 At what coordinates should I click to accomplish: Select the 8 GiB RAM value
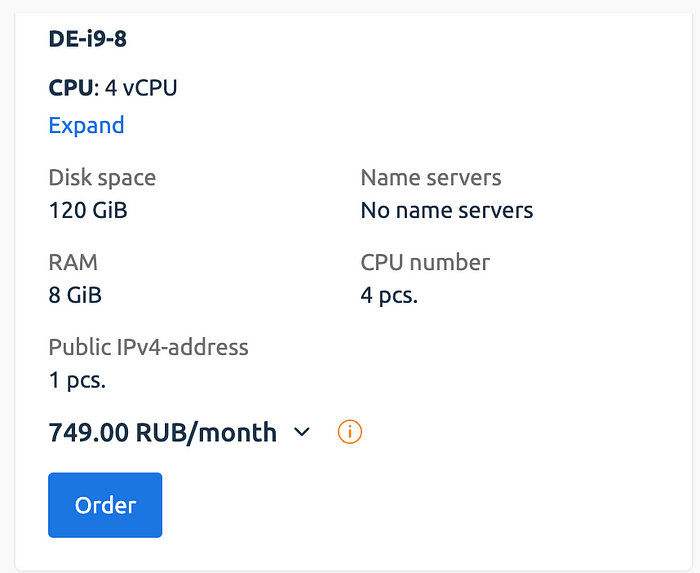click(x=75, y=296)
